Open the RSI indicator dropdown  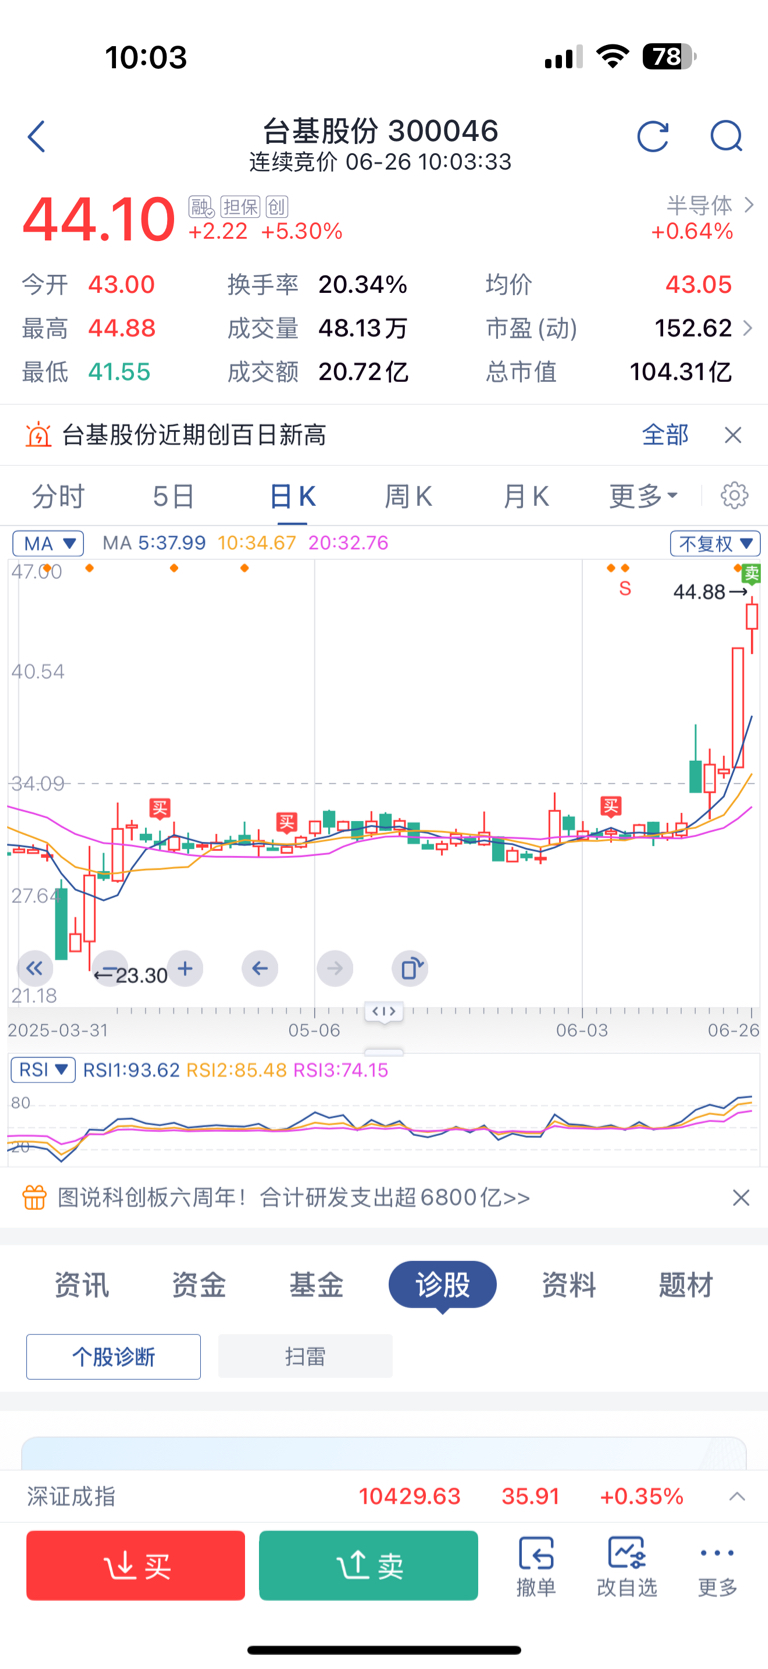(x=43, y=1069)
